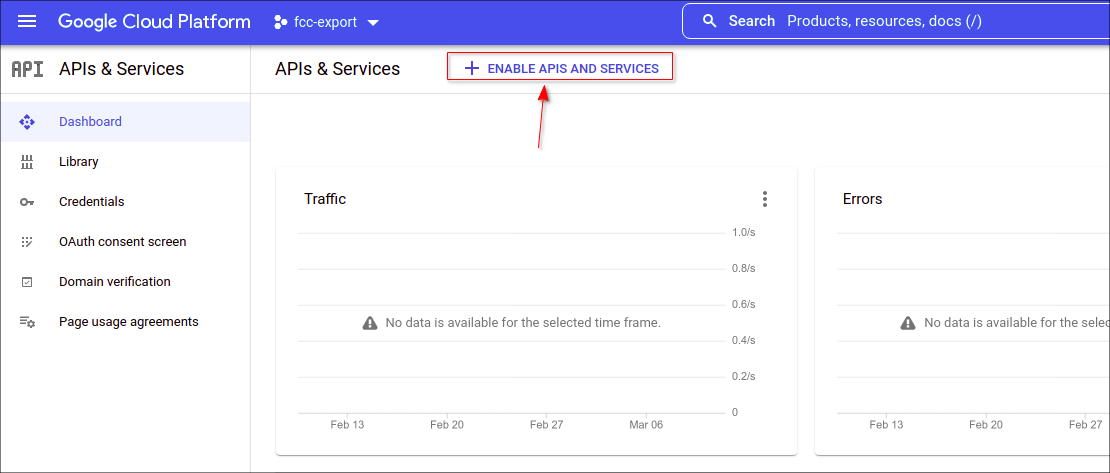Click the Page usage agreements icon

27,322
